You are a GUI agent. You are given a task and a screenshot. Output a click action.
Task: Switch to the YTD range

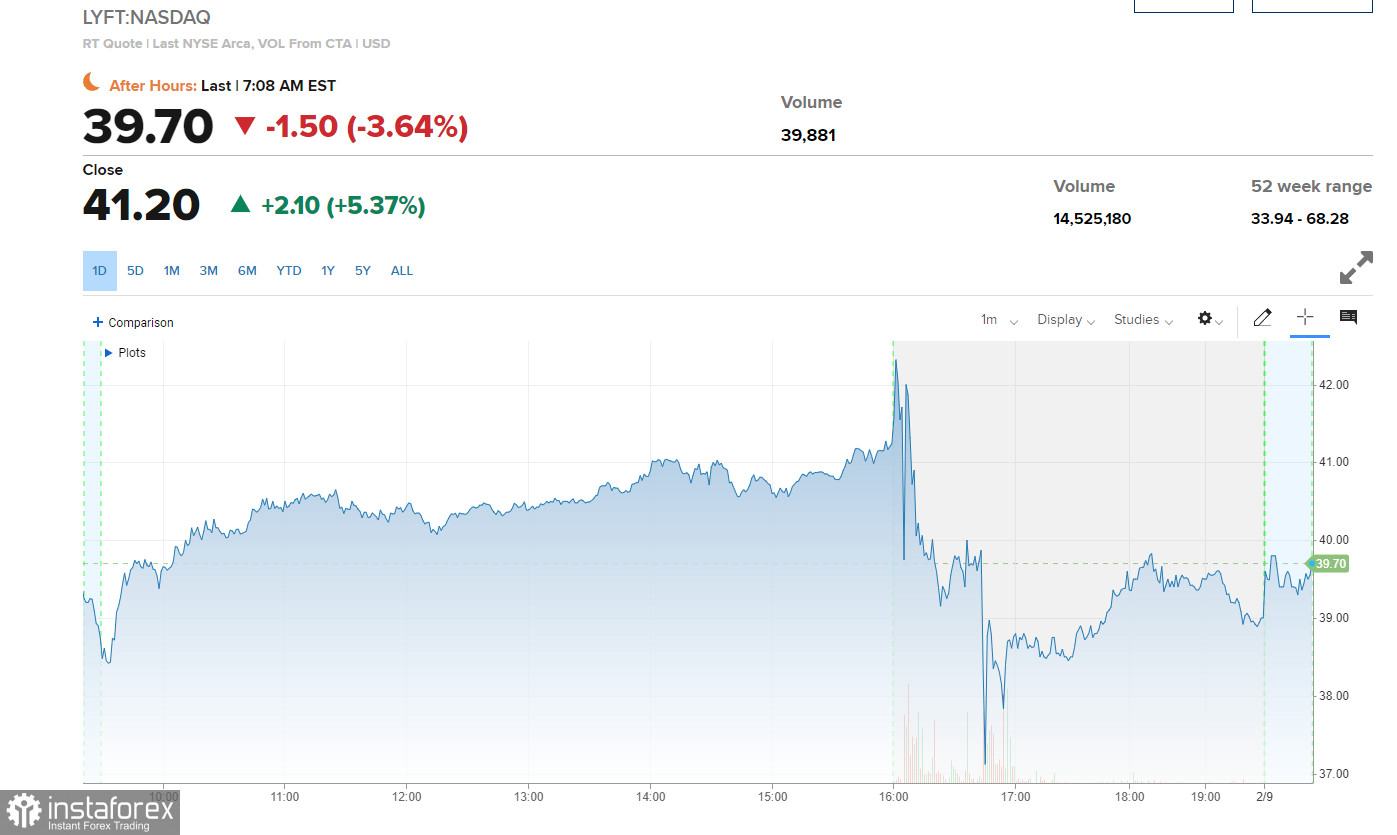point(289,271)
